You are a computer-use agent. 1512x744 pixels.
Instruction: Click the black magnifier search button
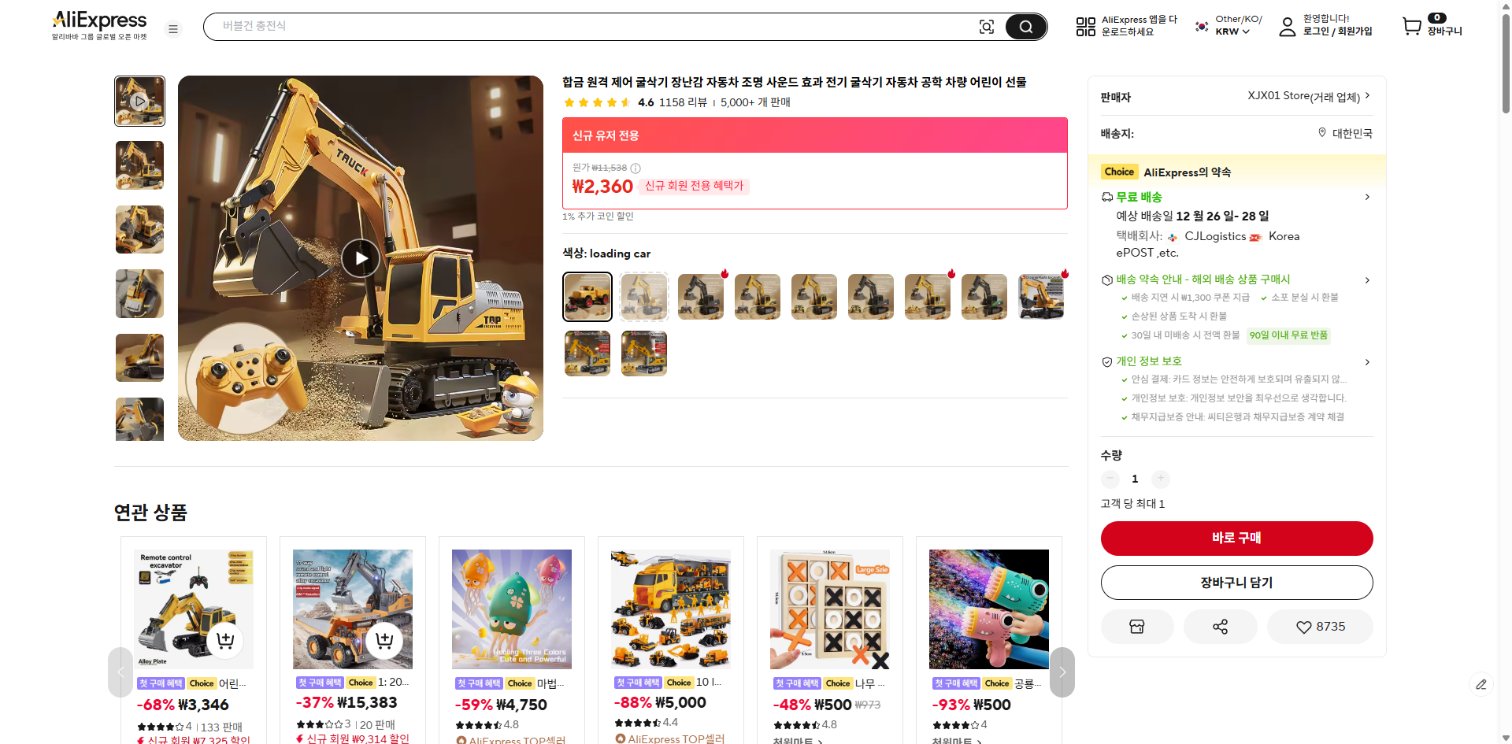click(x=1025, y=27)
